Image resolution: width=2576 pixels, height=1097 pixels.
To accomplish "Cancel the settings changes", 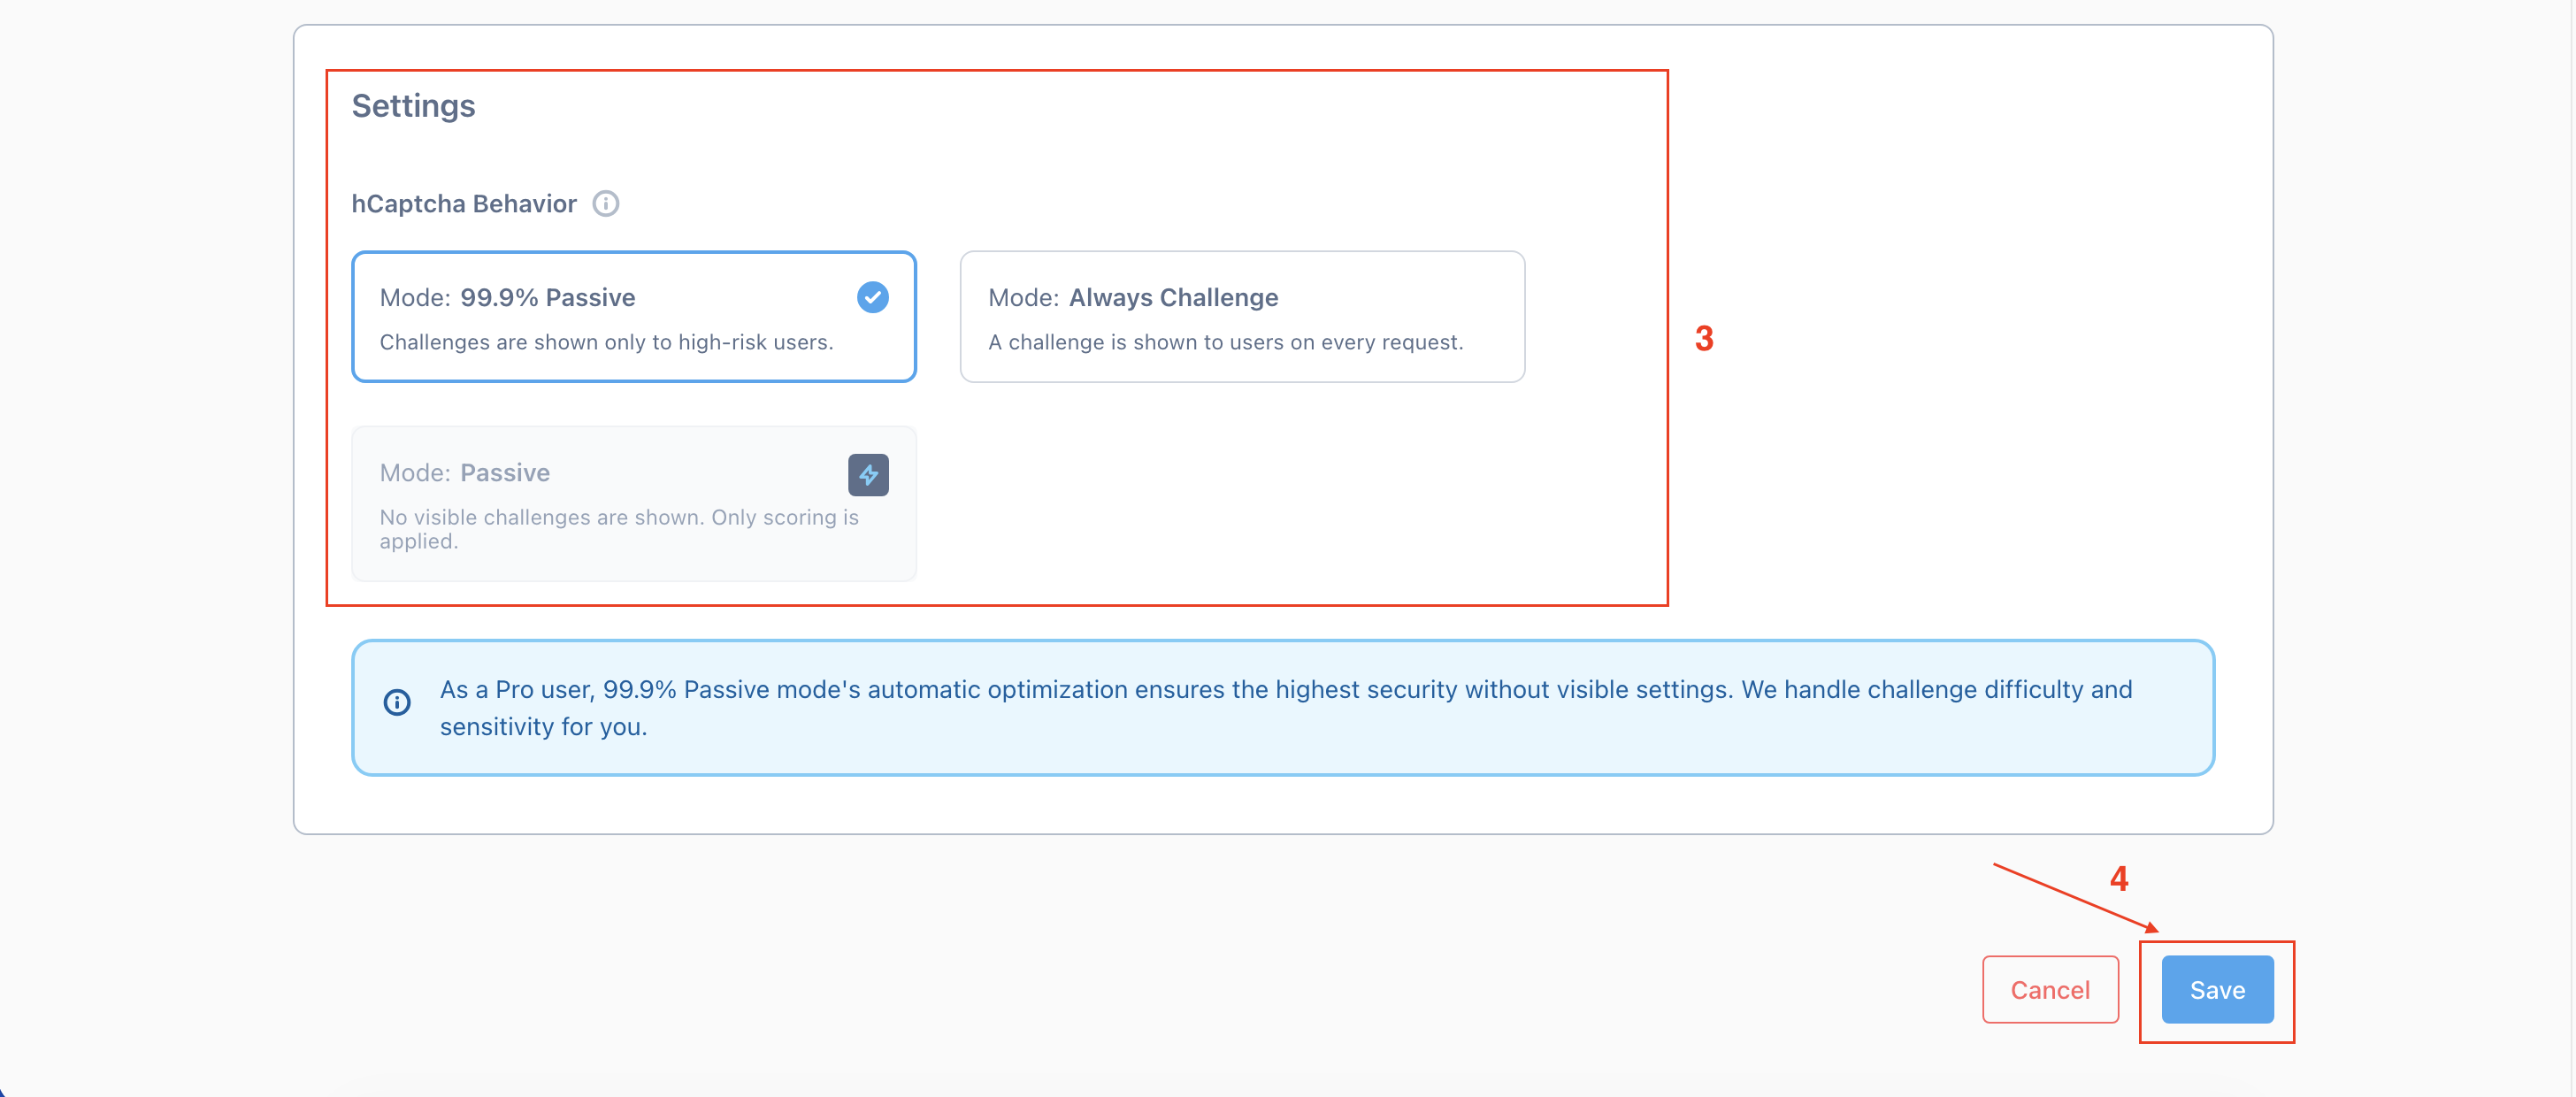I will 2050,990.
